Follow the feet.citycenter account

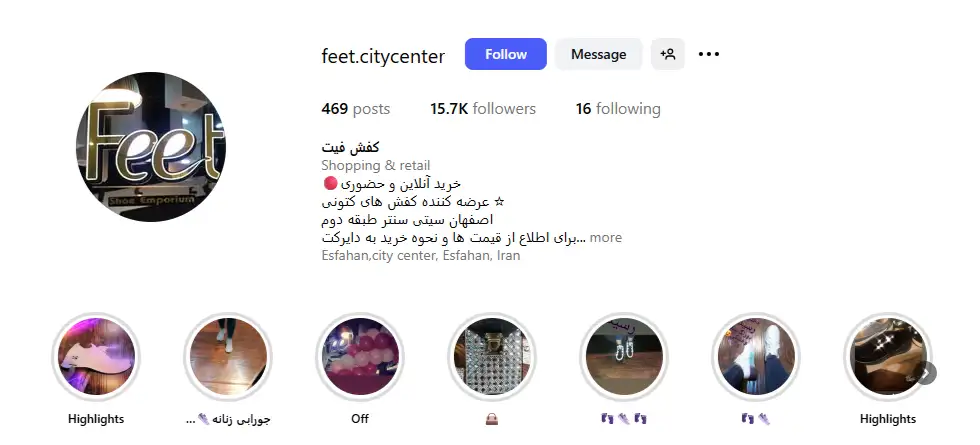pyautogui.click(x=506, y=54)
